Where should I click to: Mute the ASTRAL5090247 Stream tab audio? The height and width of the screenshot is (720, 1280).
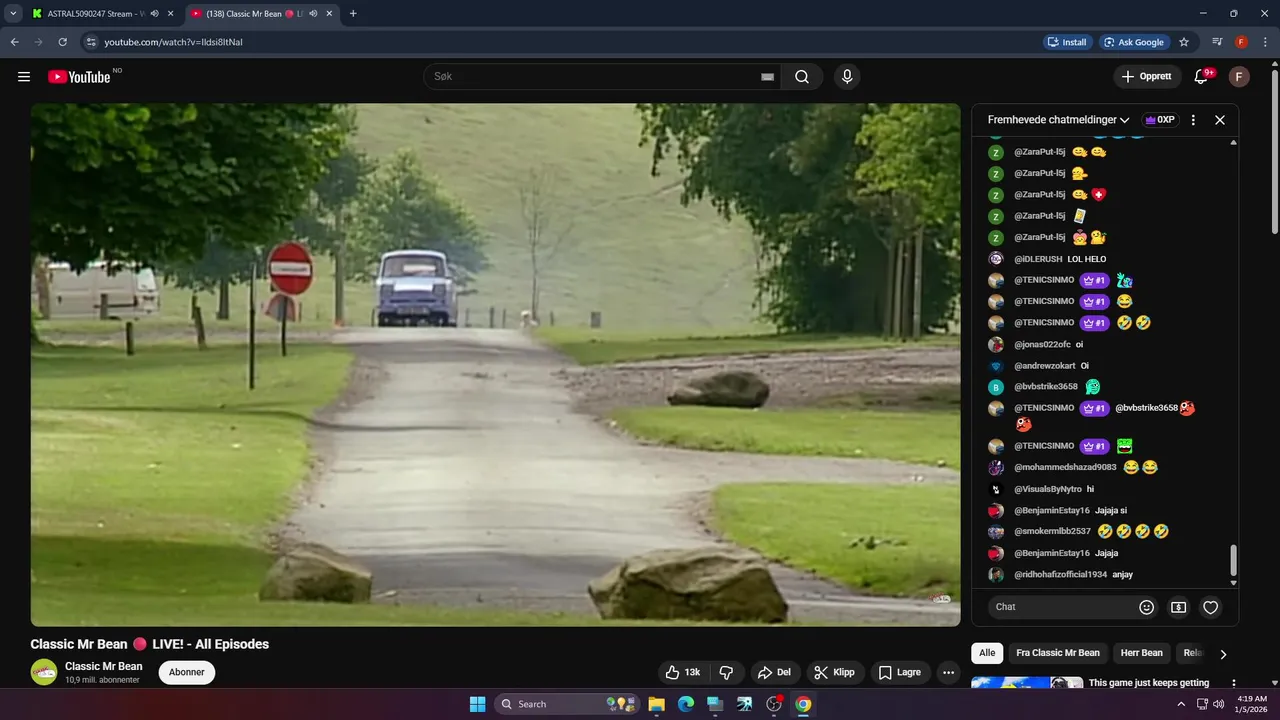tap(154, 14)
